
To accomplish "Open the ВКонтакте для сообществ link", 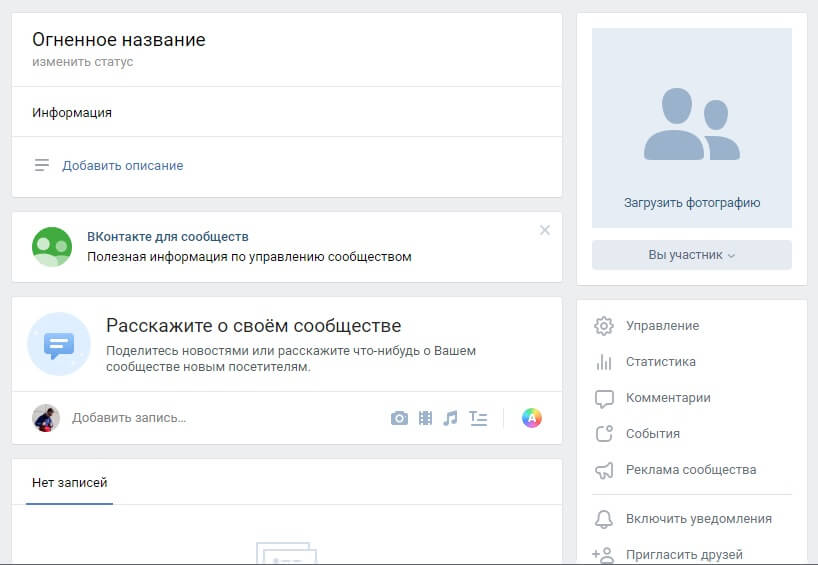I will tap(168, 237).
